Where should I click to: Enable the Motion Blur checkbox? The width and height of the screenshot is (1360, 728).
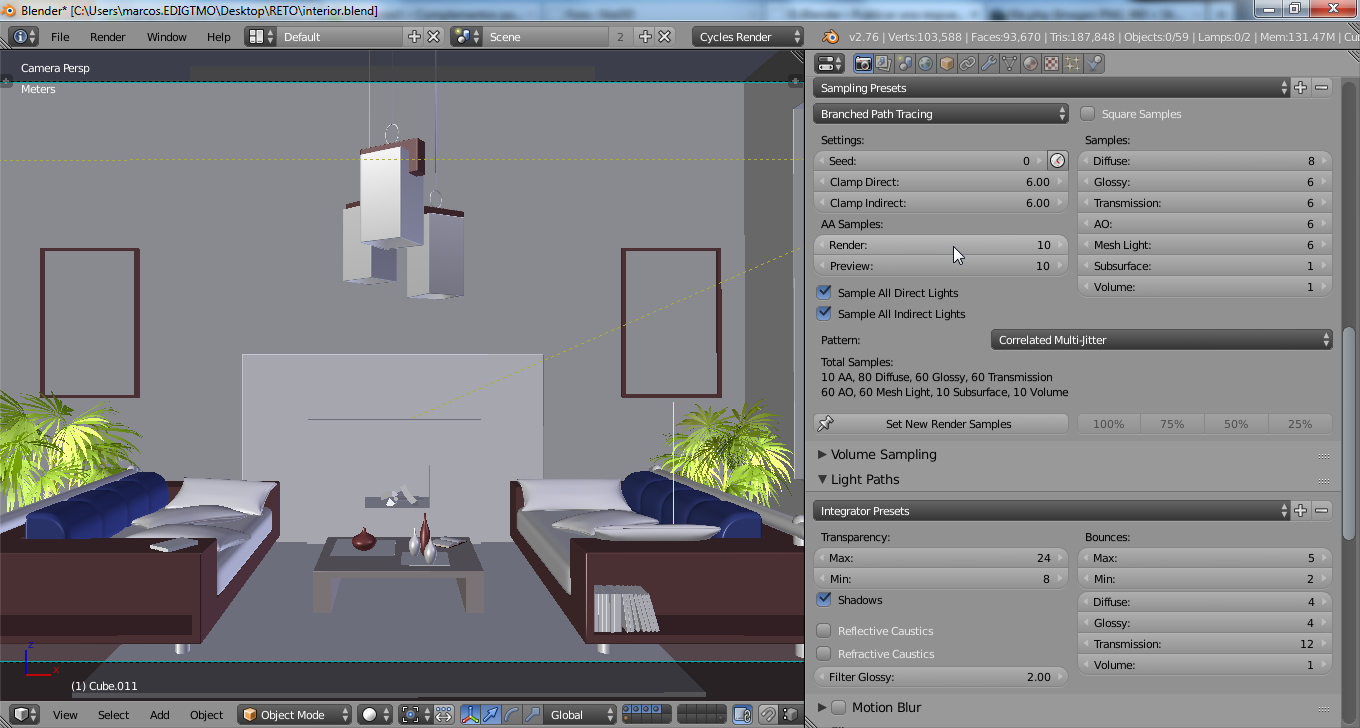(839, 707)
